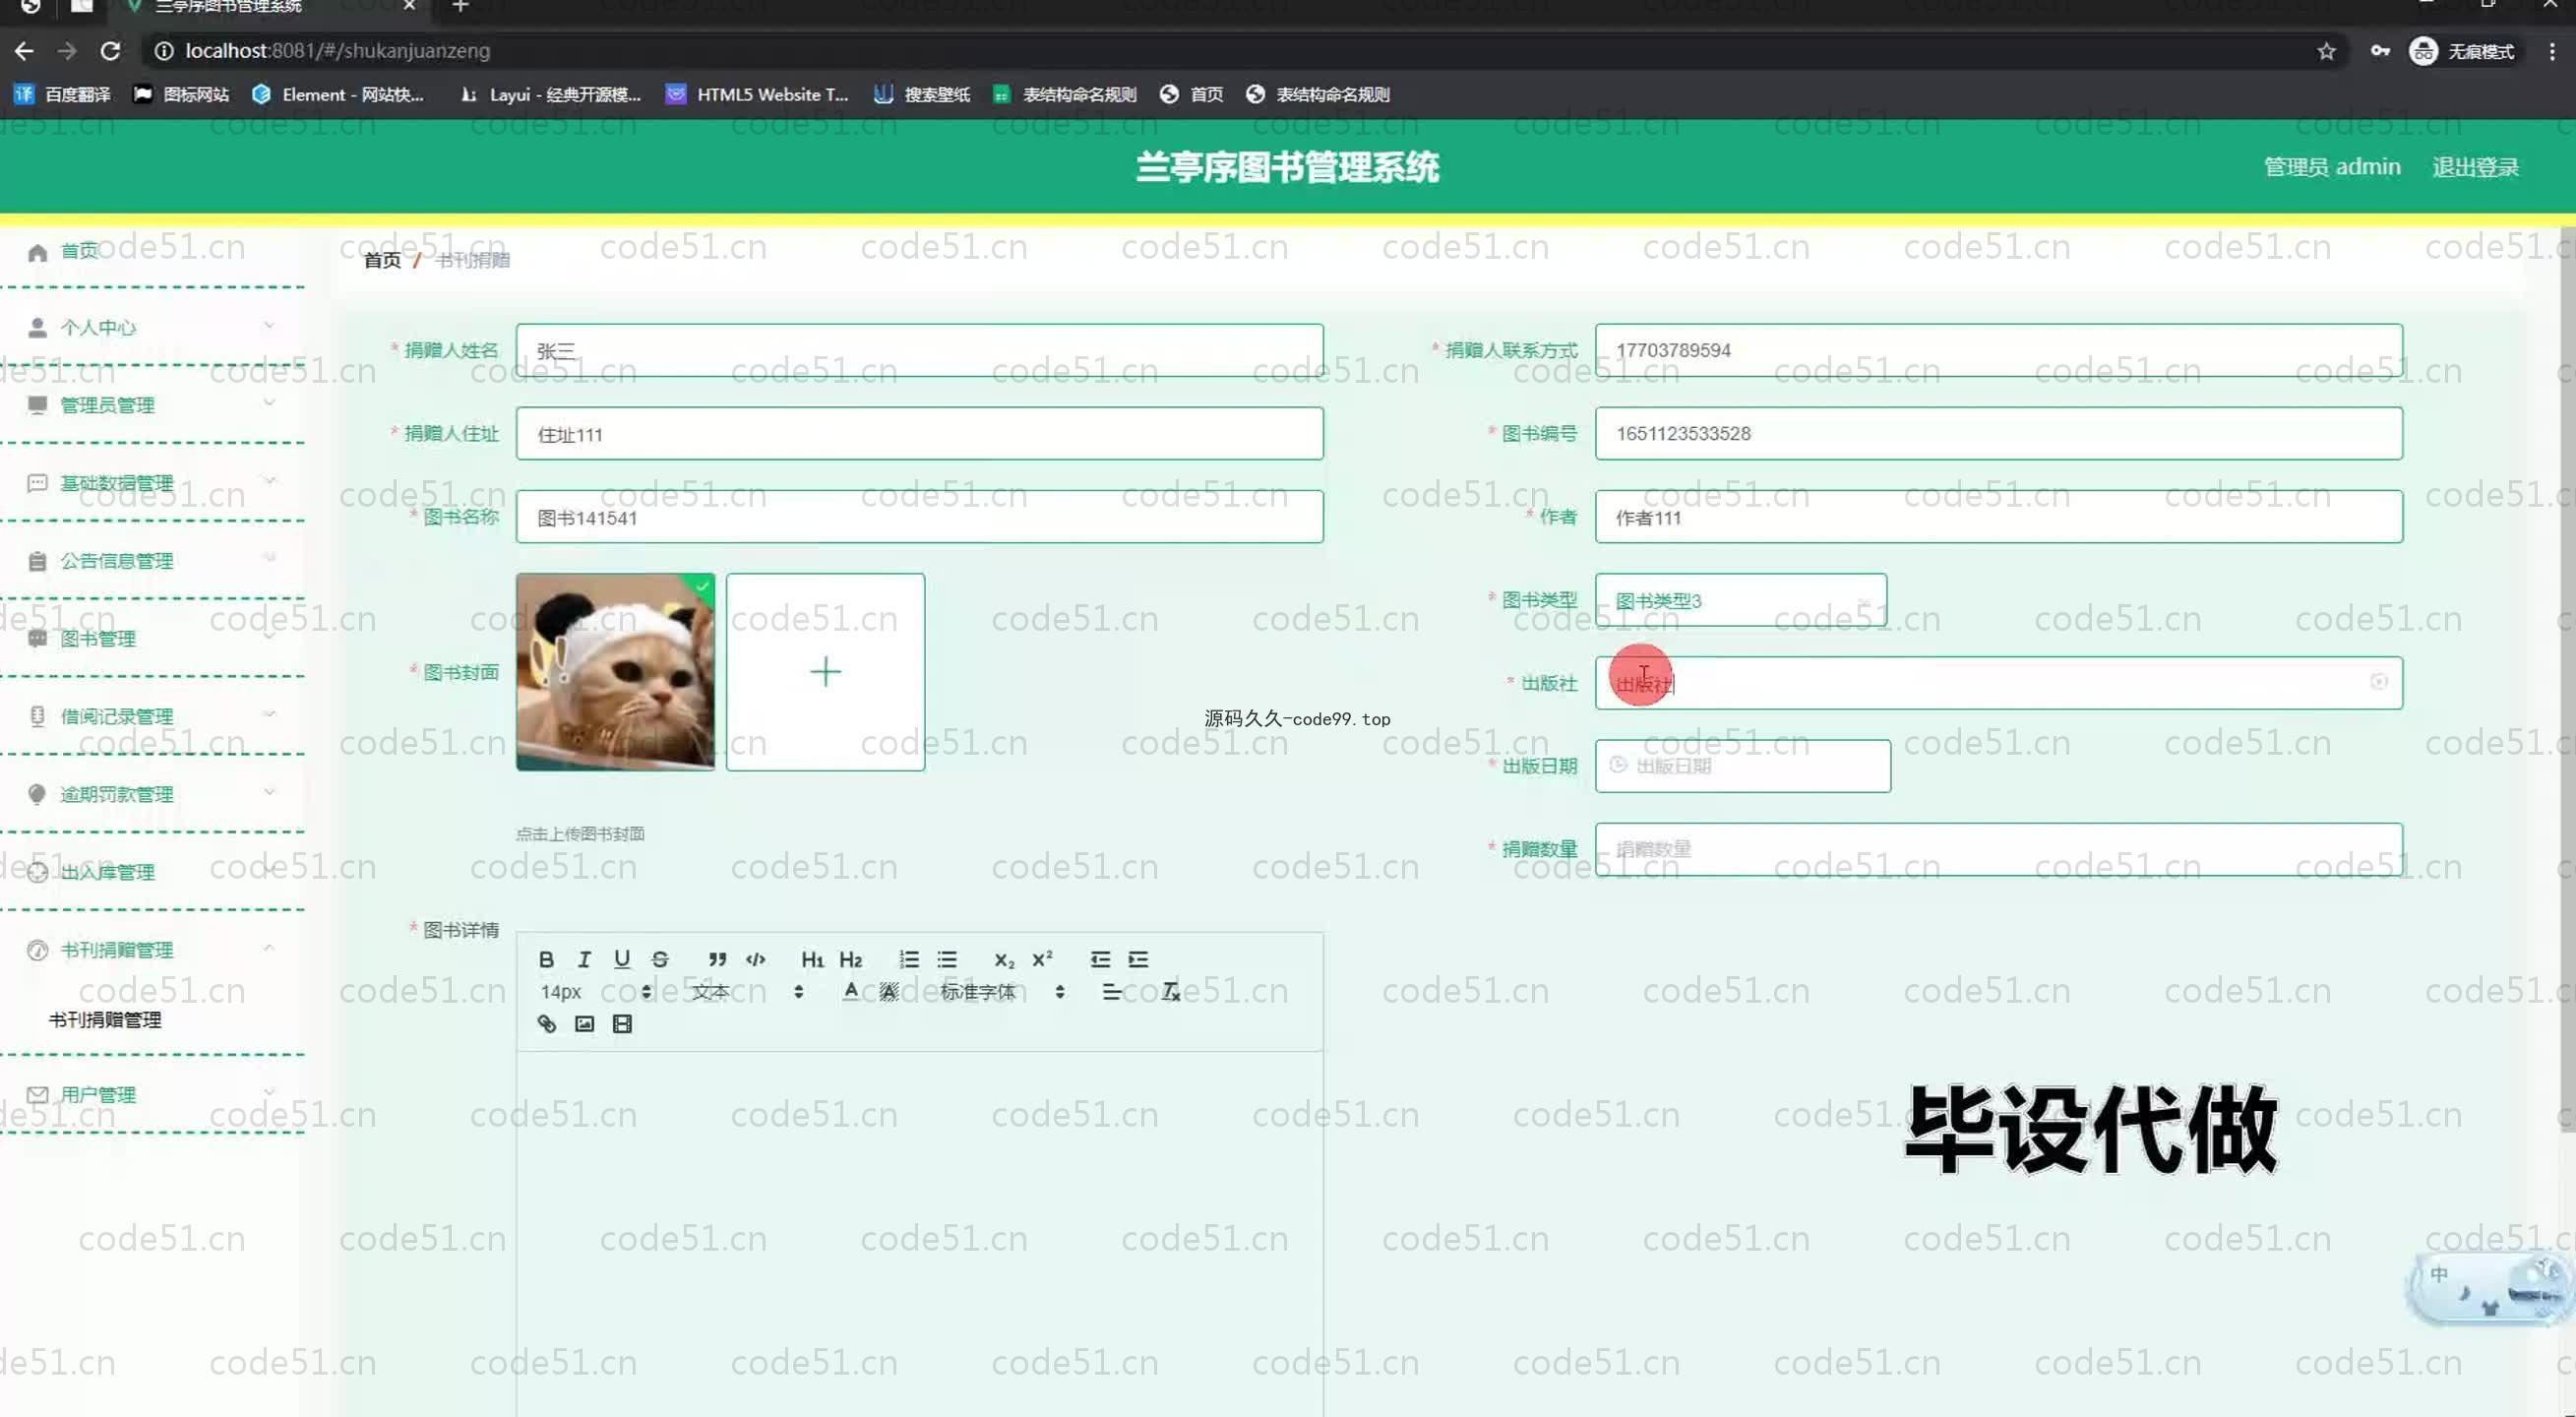Open the 图书类型 select box
This screenshot has width=2576, height=1417.
click(1740, 600)
